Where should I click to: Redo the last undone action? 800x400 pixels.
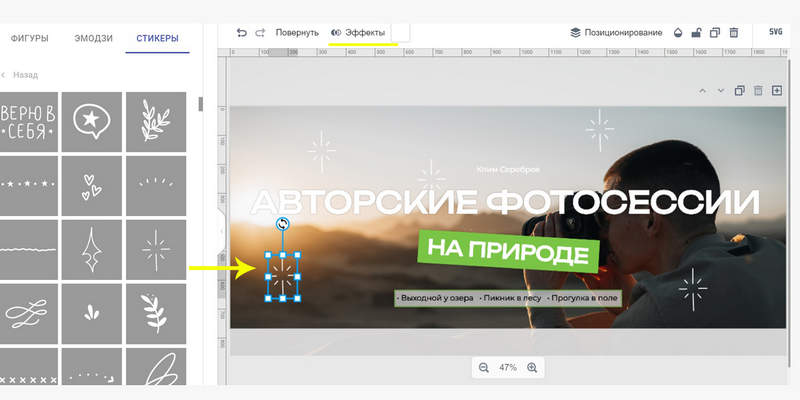[260, 33]
